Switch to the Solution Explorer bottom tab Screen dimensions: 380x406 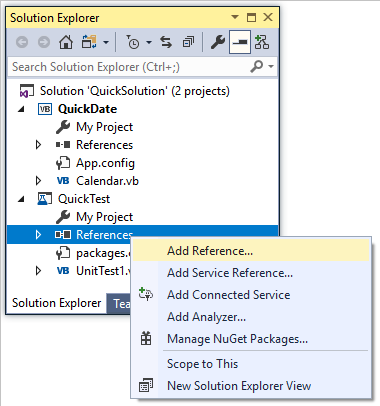pos(56,303)
